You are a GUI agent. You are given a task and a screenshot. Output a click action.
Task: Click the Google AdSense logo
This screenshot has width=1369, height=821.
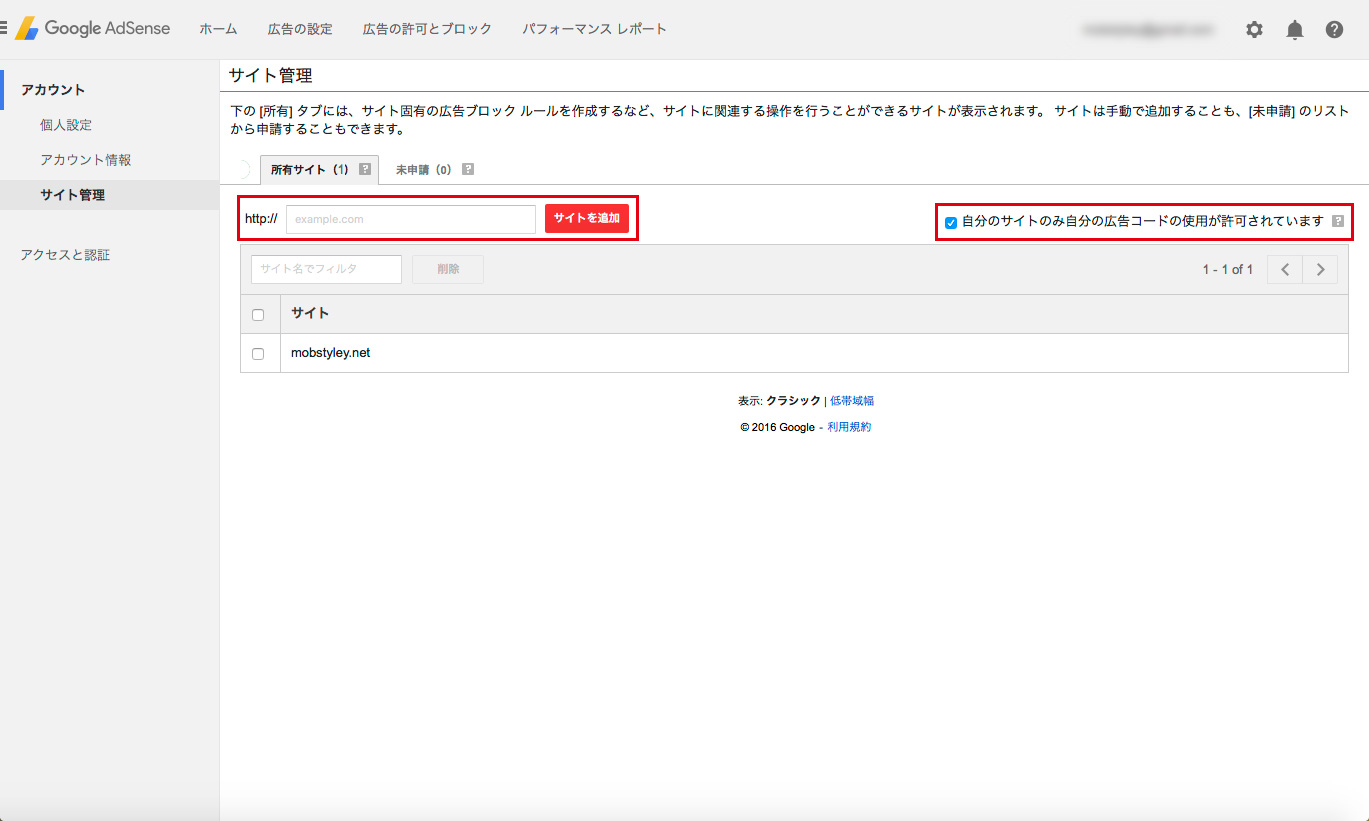[92, 29]
